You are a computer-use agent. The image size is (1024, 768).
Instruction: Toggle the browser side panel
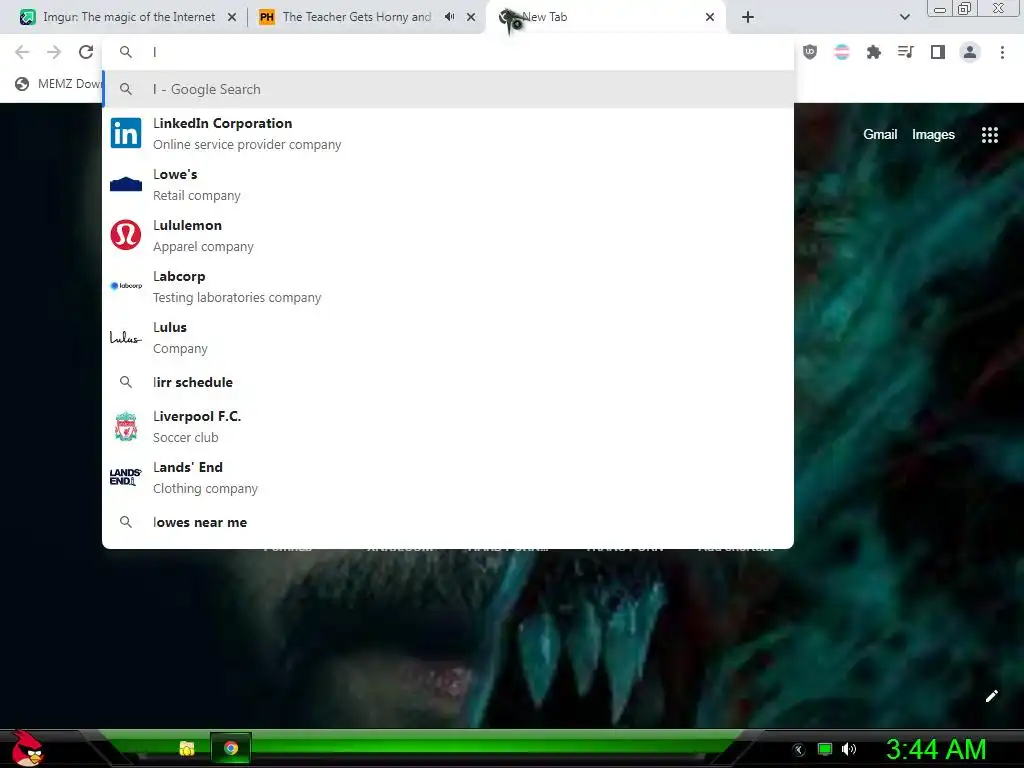938,52
